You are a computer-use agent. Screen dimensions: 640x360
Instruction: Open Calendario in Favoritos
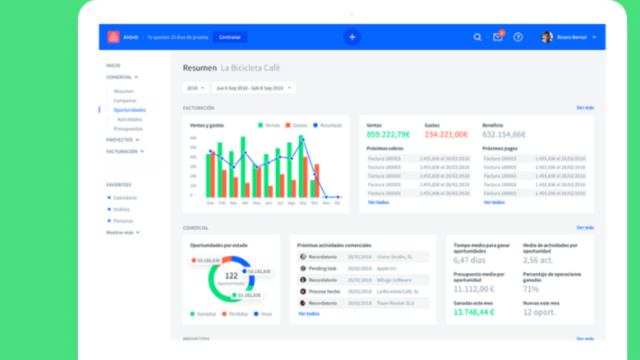125,198
